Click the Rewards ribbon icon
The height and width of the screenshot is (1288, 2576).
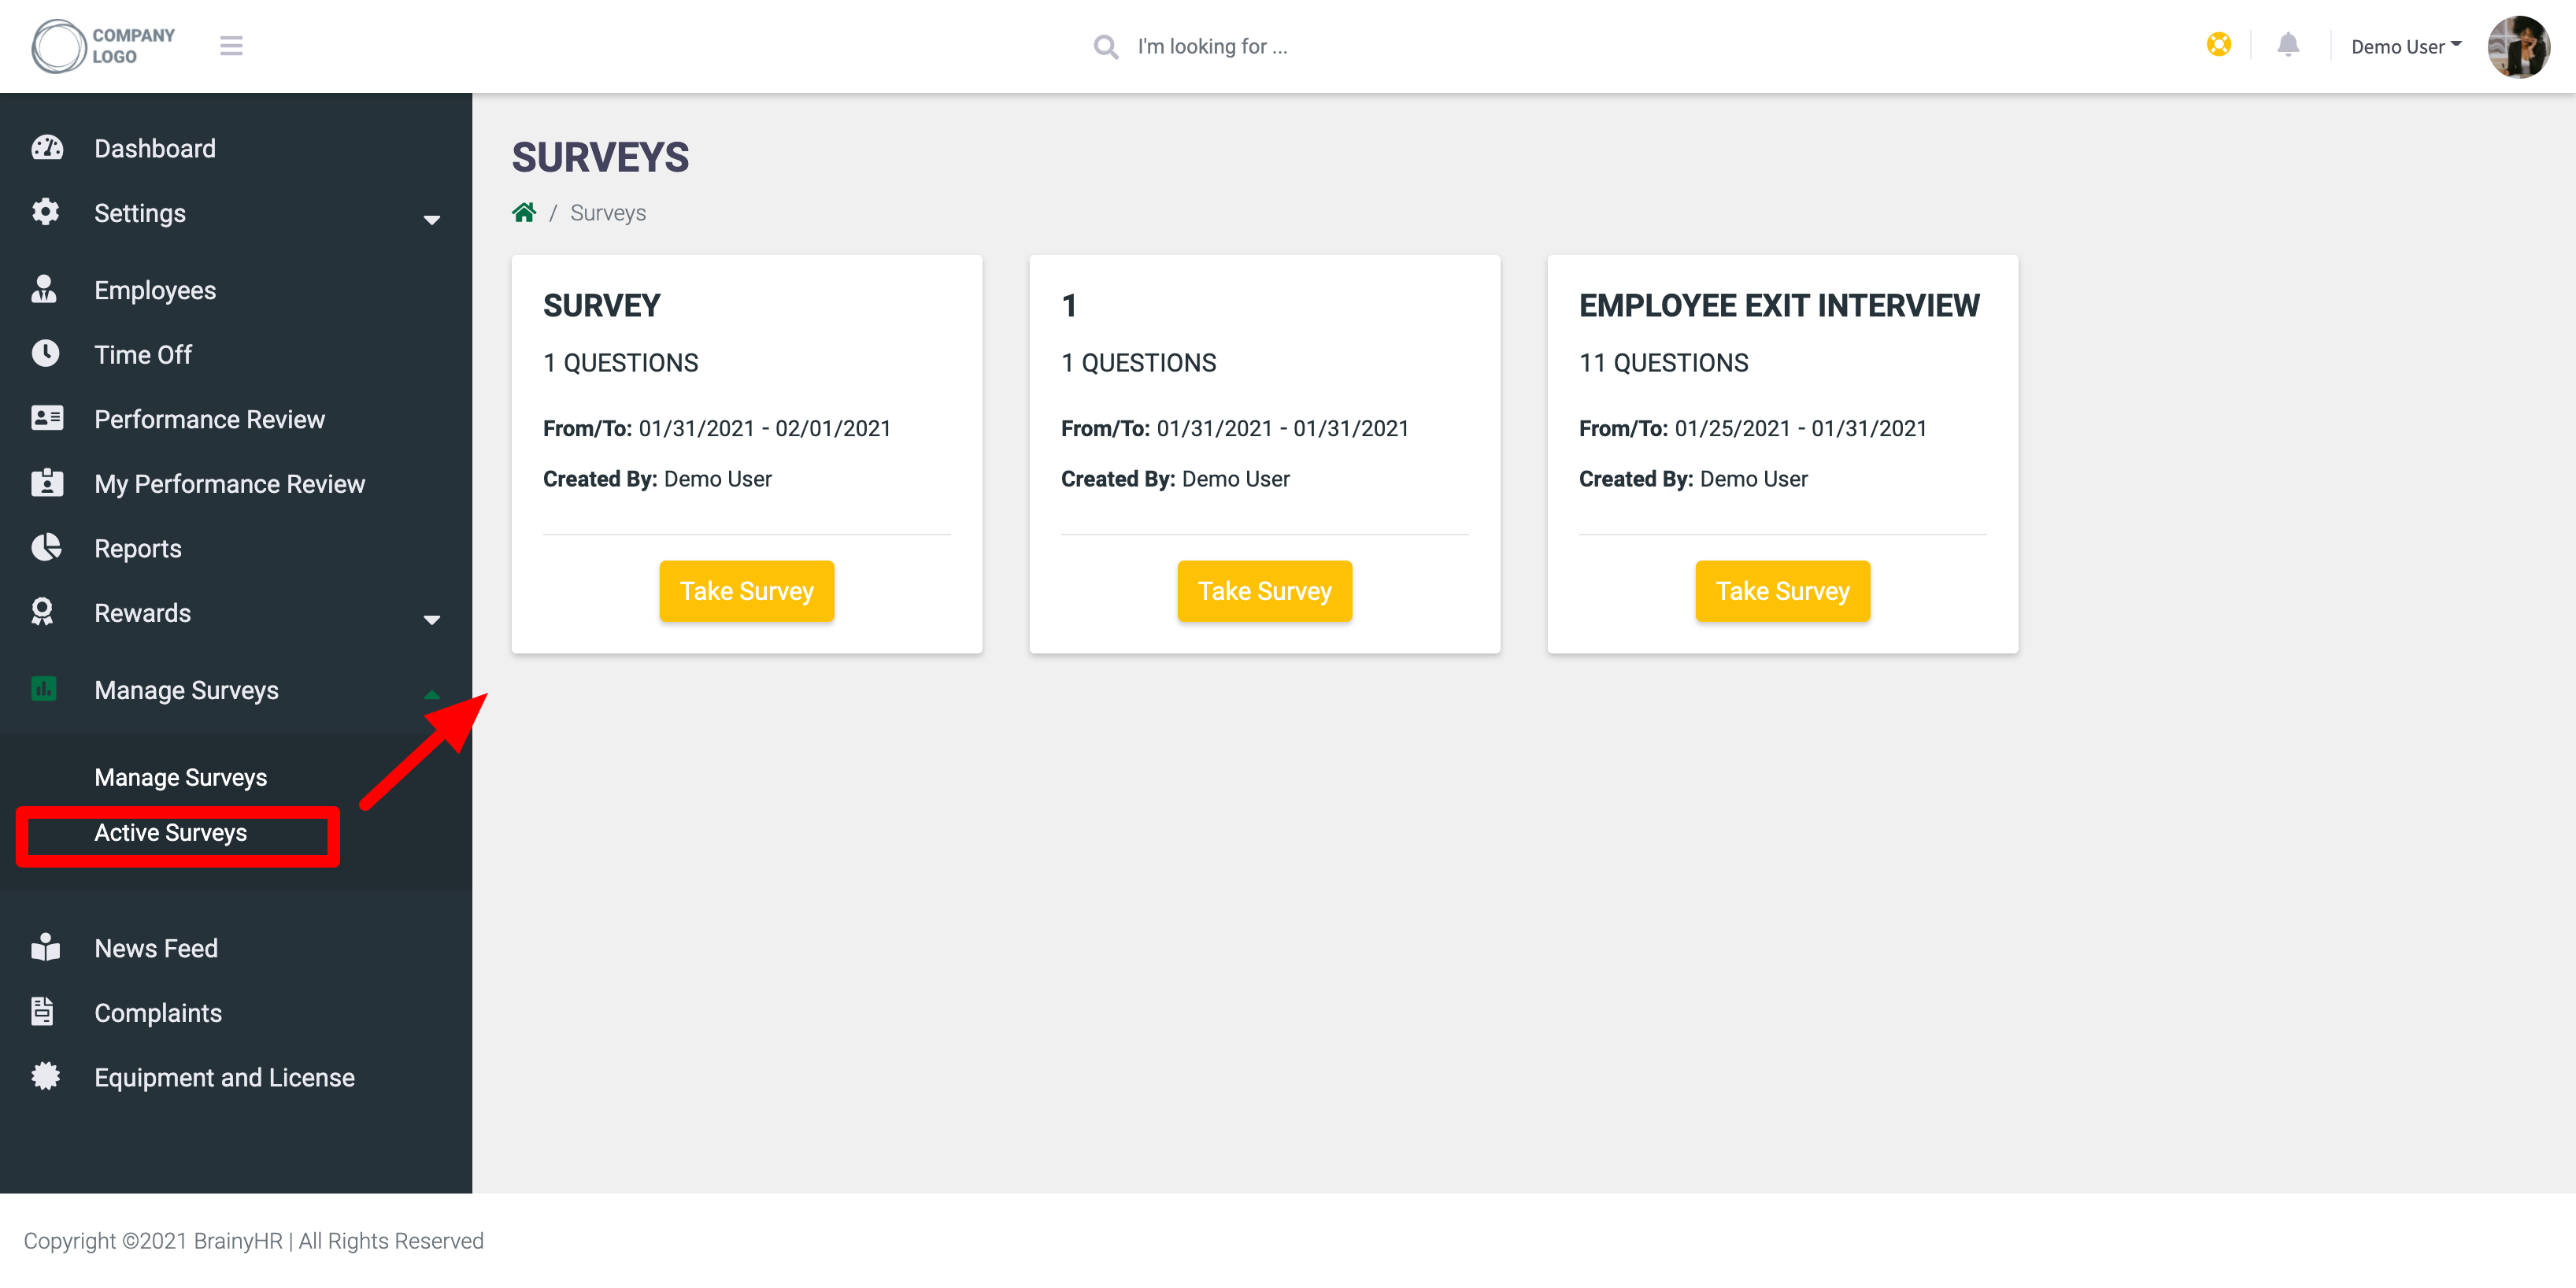[x=42, y=612]
